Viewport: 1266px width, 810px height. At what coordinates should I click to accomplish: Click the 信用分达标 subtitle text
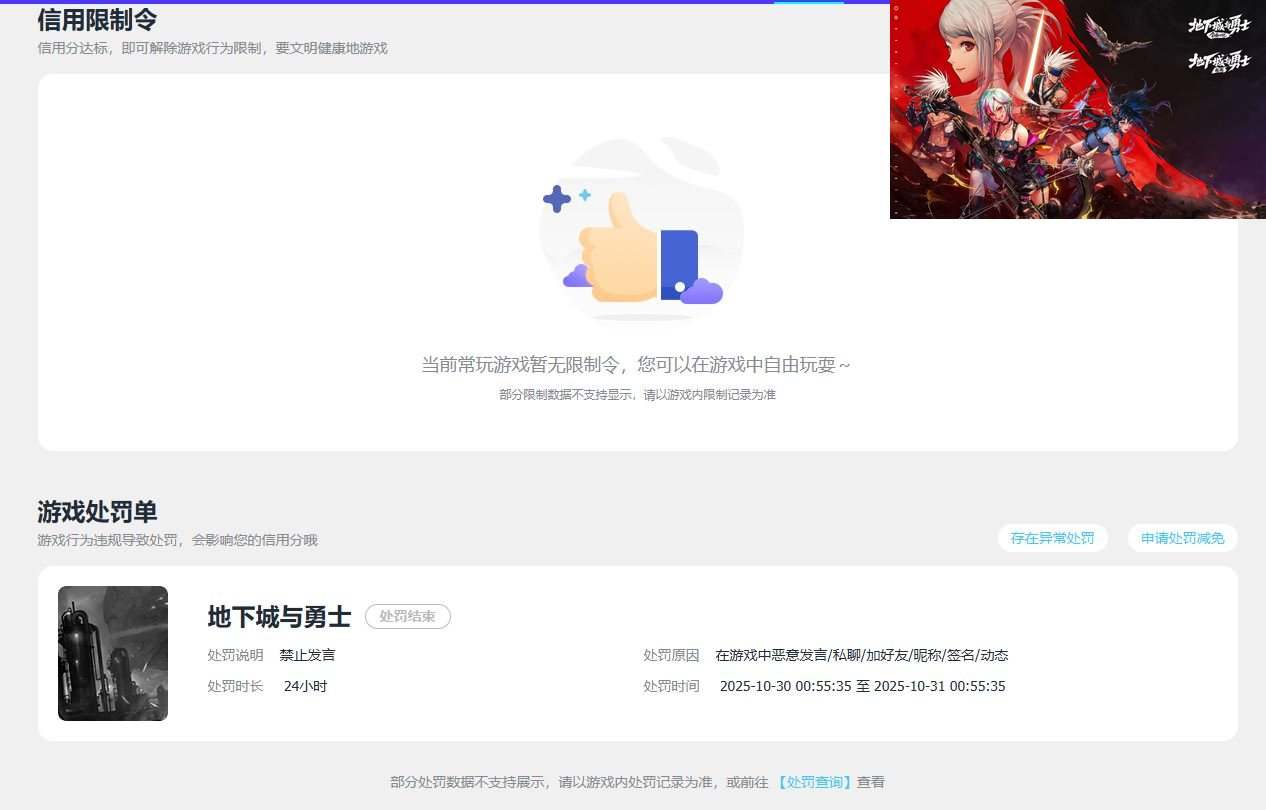[x=212, y=48]
